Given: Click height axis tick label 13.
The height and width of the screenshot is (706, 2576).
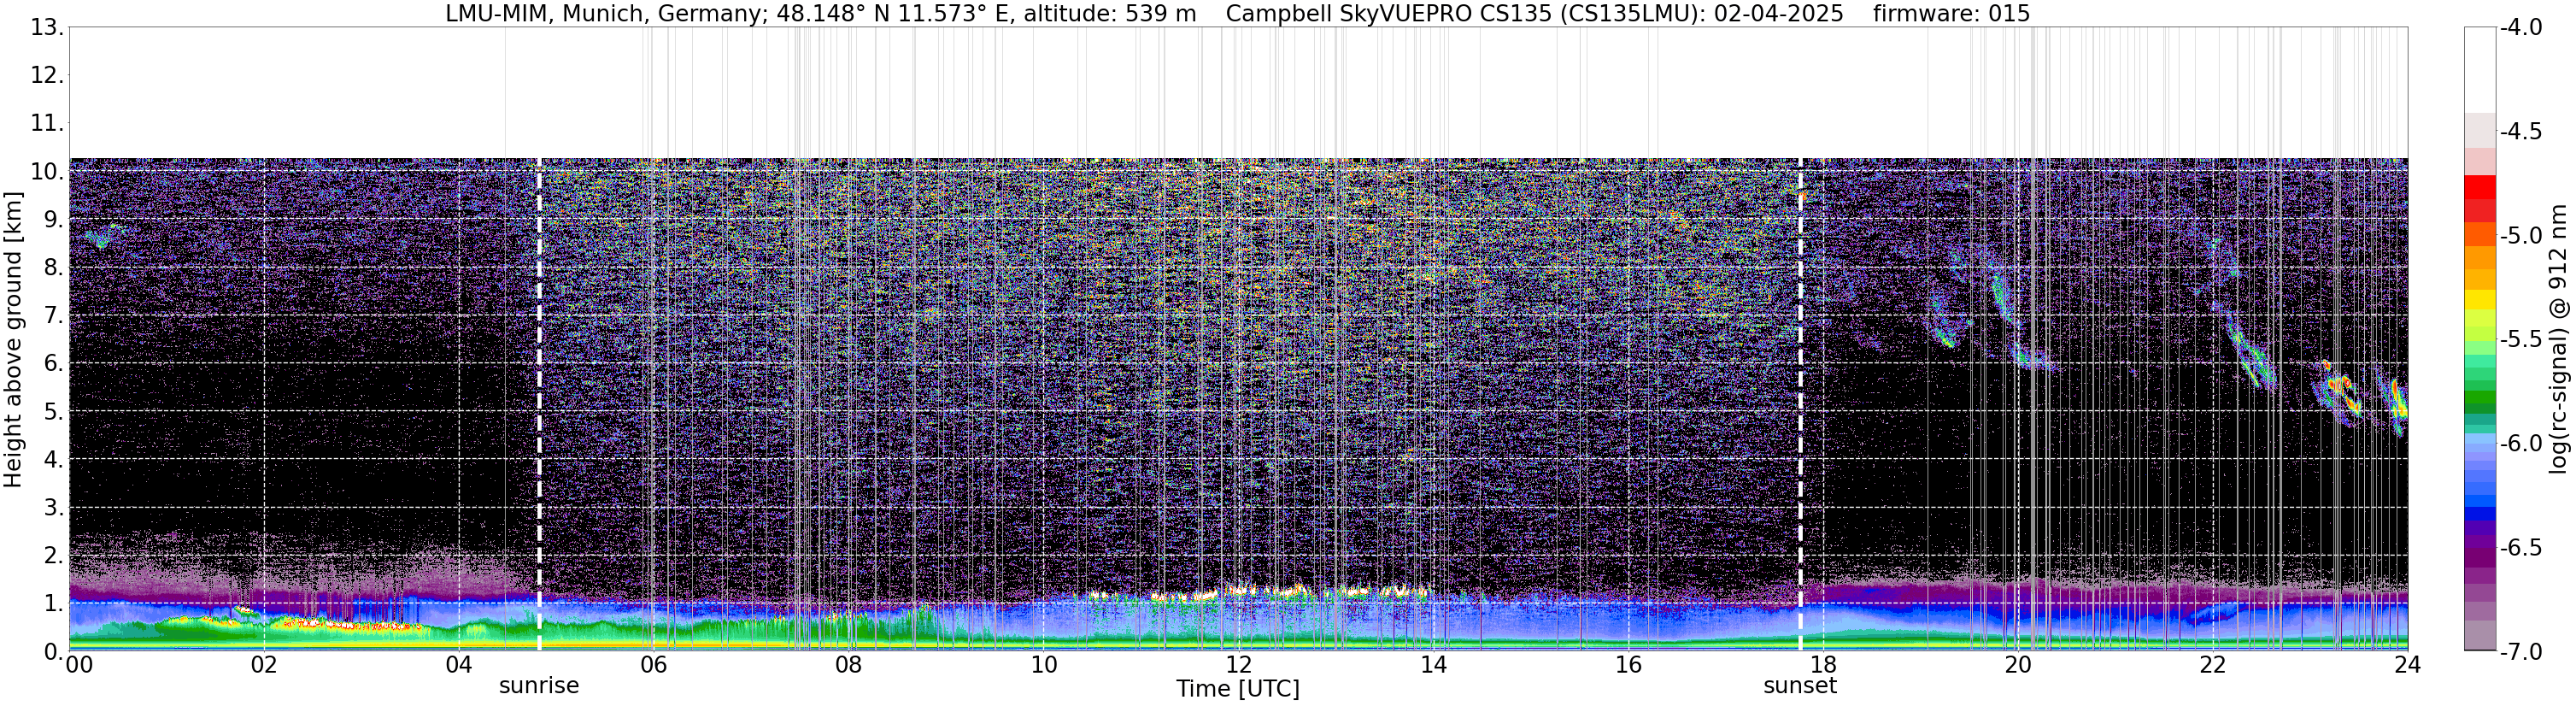Looking at the screenshot, I should 47,27.
